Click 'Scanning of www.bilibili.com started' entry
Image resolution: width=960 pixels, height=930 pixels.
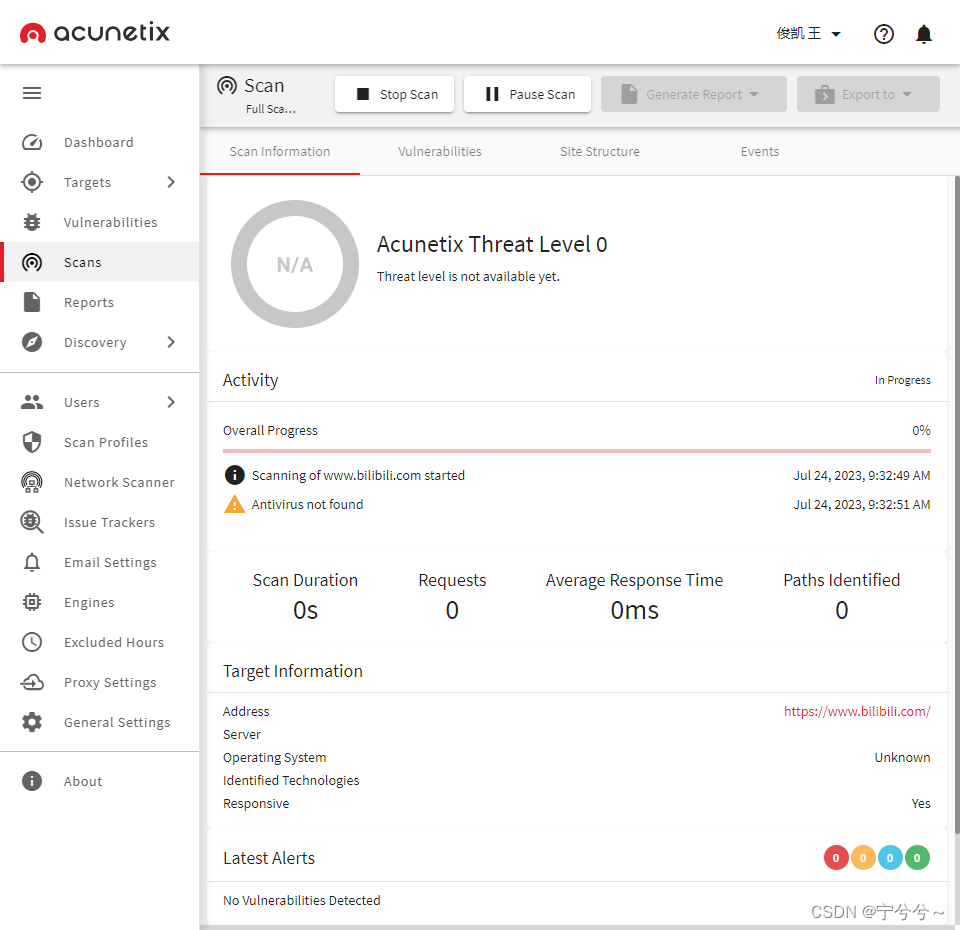tap(358, 475)
